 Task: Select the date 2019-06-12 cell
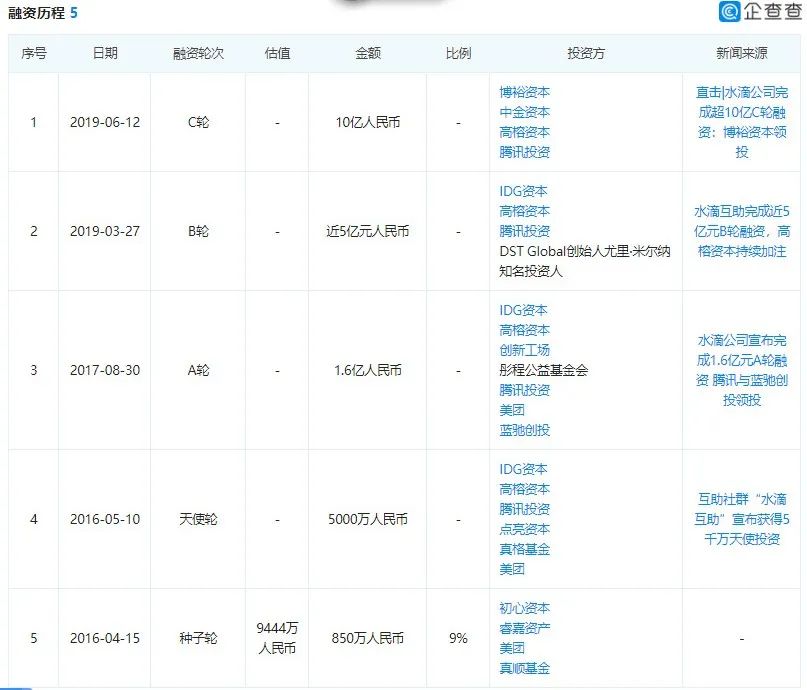click(x=105, y=122)
